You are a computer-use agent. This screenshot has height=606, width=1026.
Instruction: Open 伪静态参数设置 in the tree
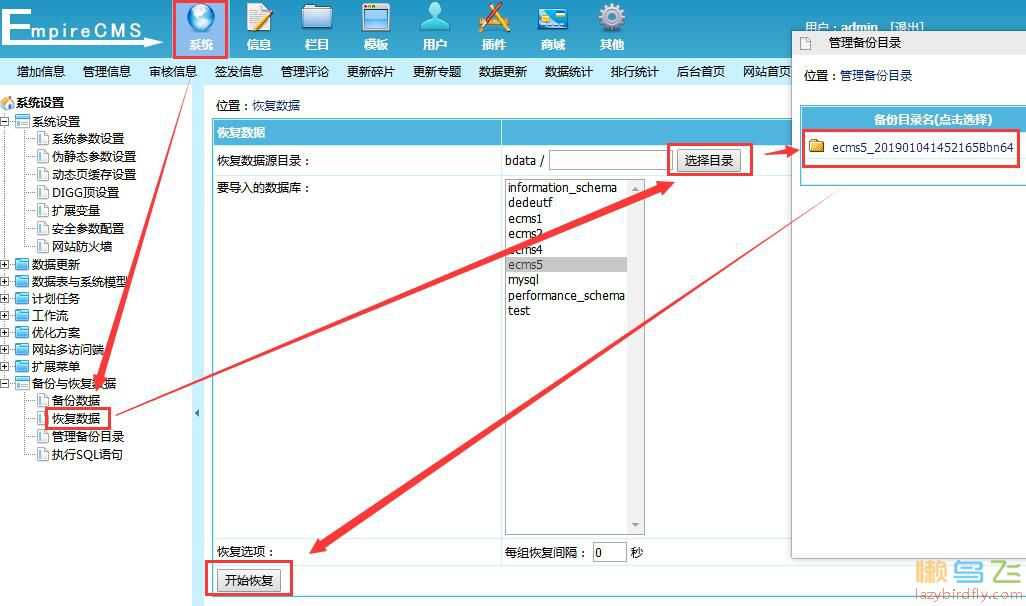click(x=94, y=156)
